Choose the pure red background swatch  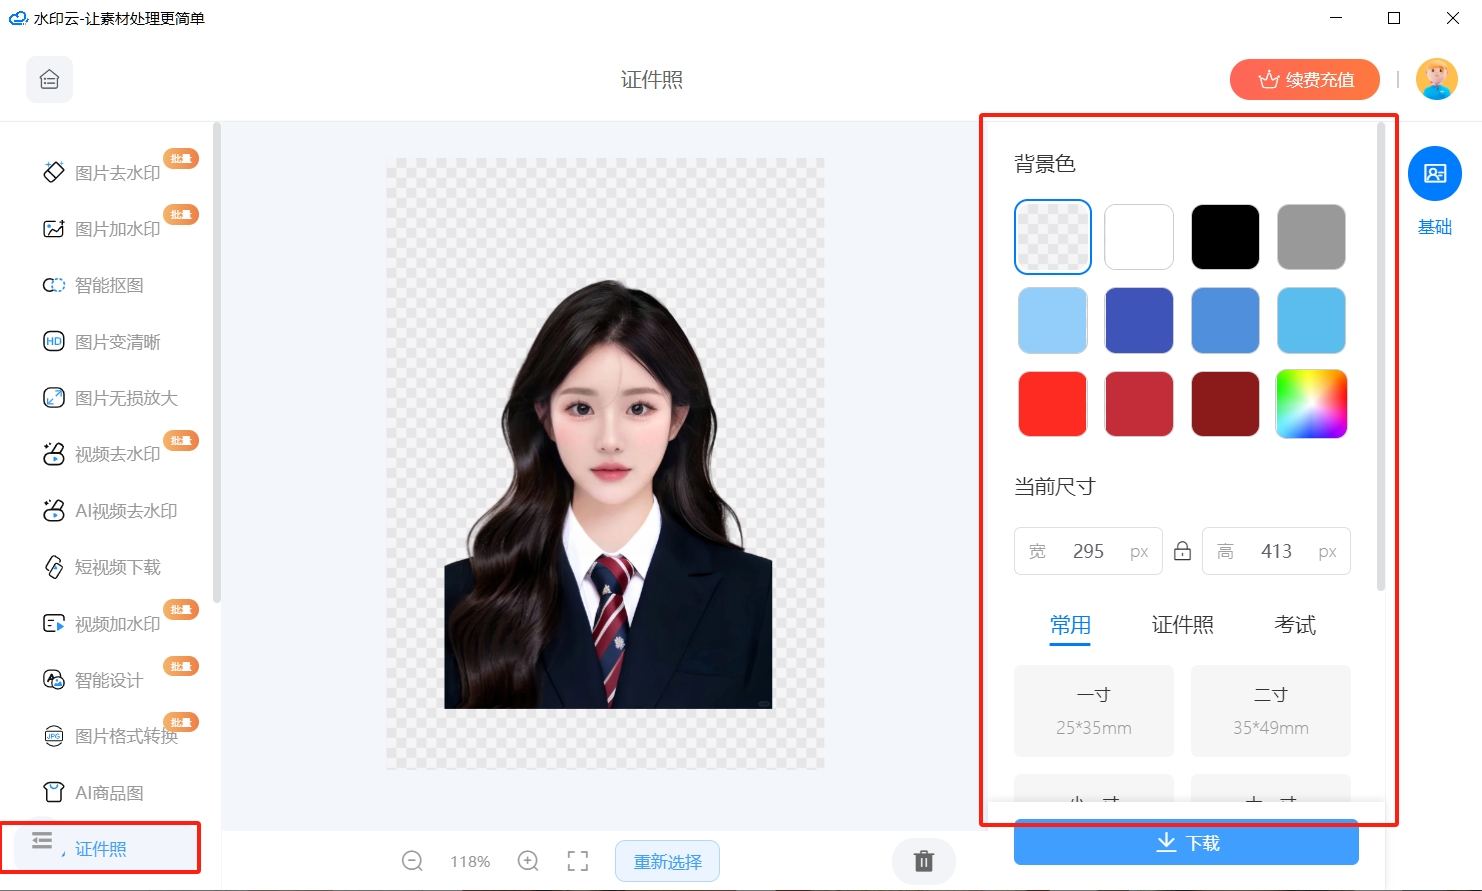pyautogui.click(x=1052, y=404)
